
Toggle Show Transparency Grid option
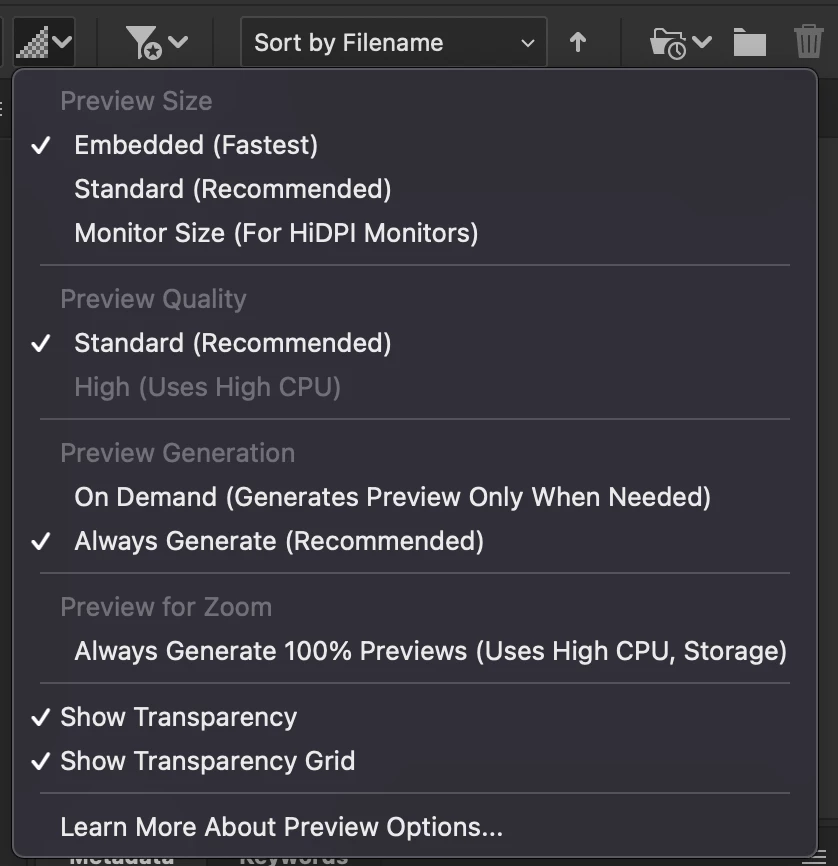pos(207,761)
